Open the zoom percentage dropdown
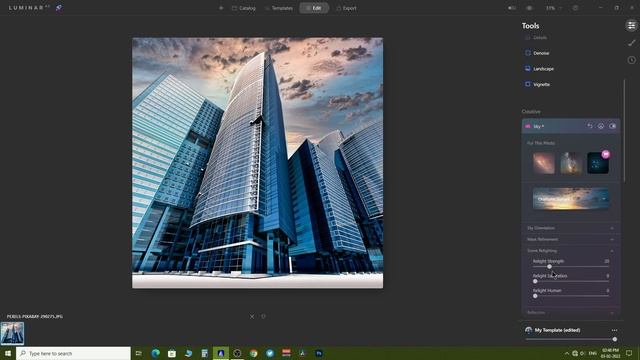This screenshot has height=360, width=640. tap(553, 8)
